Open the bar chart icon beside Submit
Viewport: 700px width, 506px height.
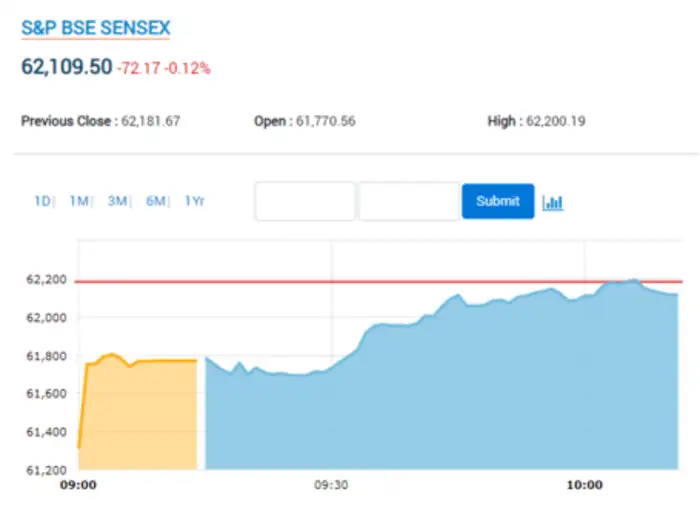click(553, 202)
